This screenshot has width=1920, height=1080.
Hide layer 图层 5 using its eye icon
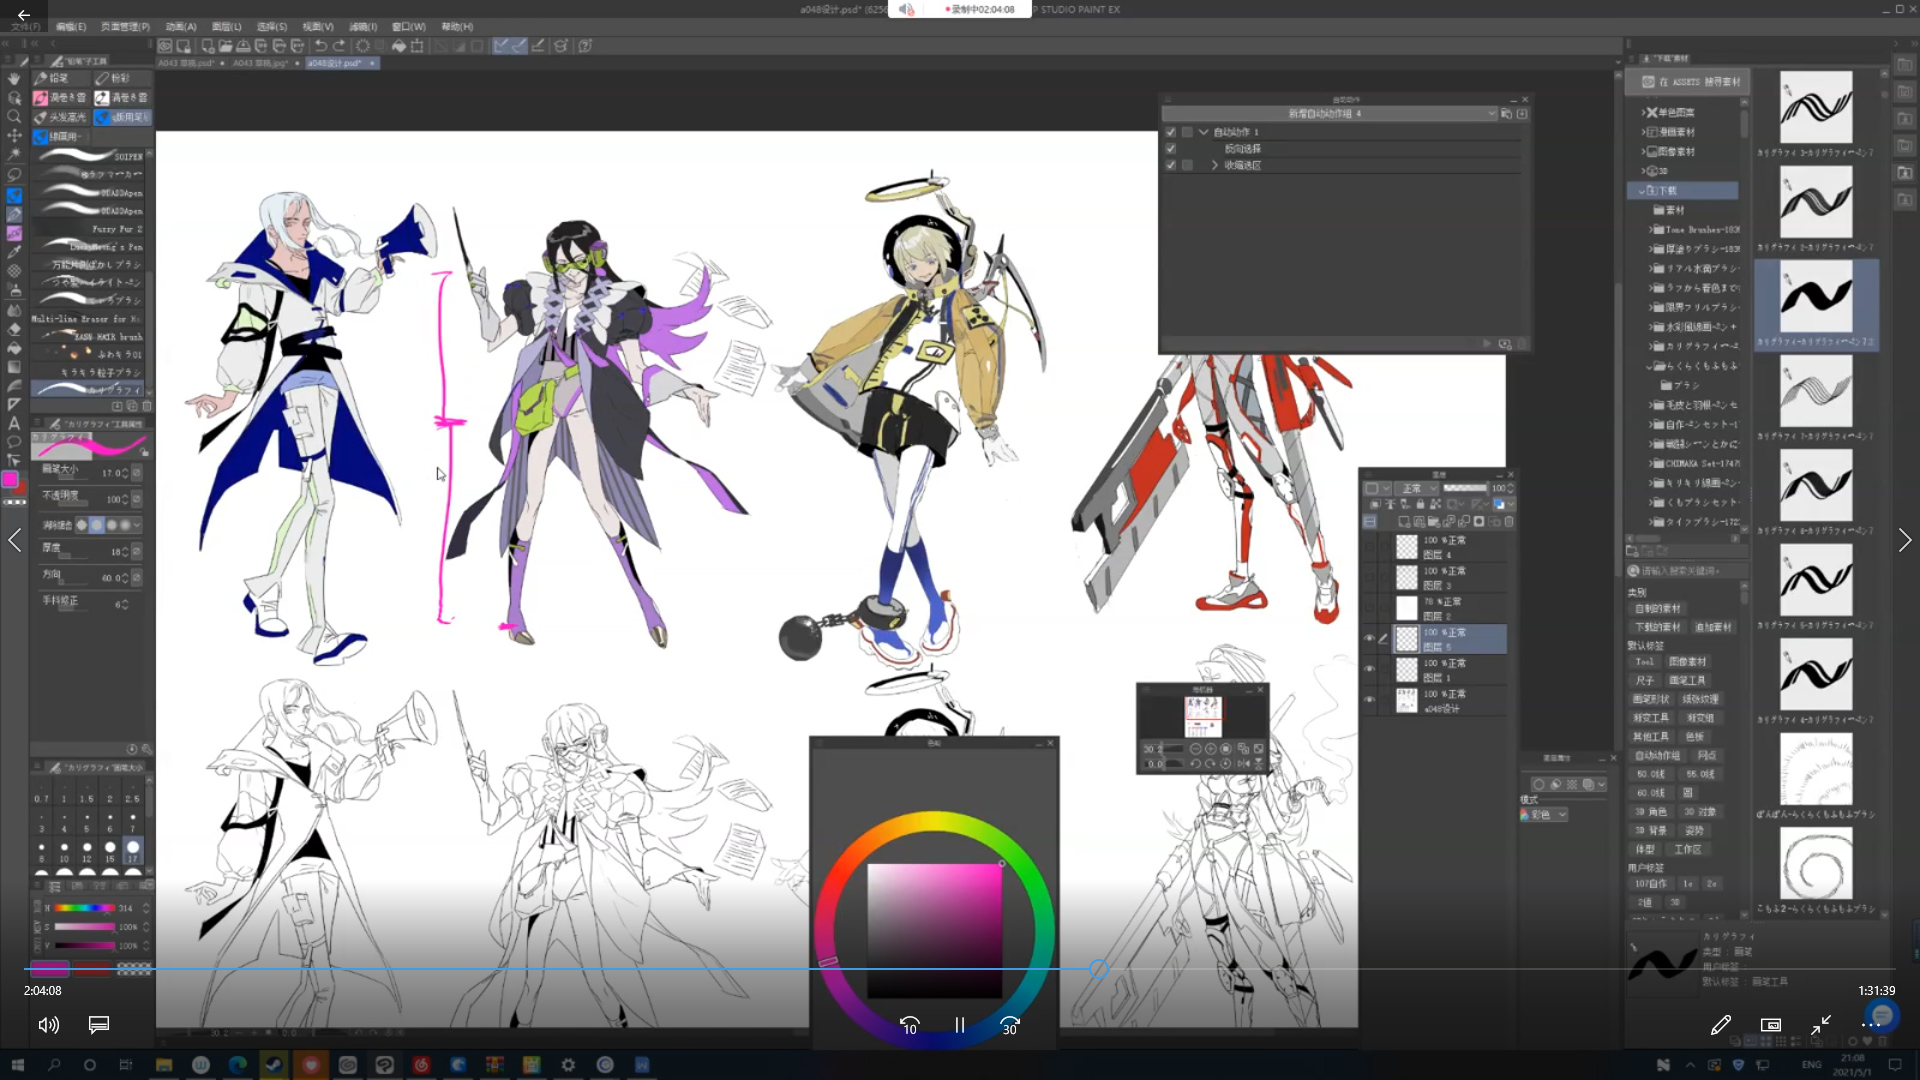[1369, 639]
